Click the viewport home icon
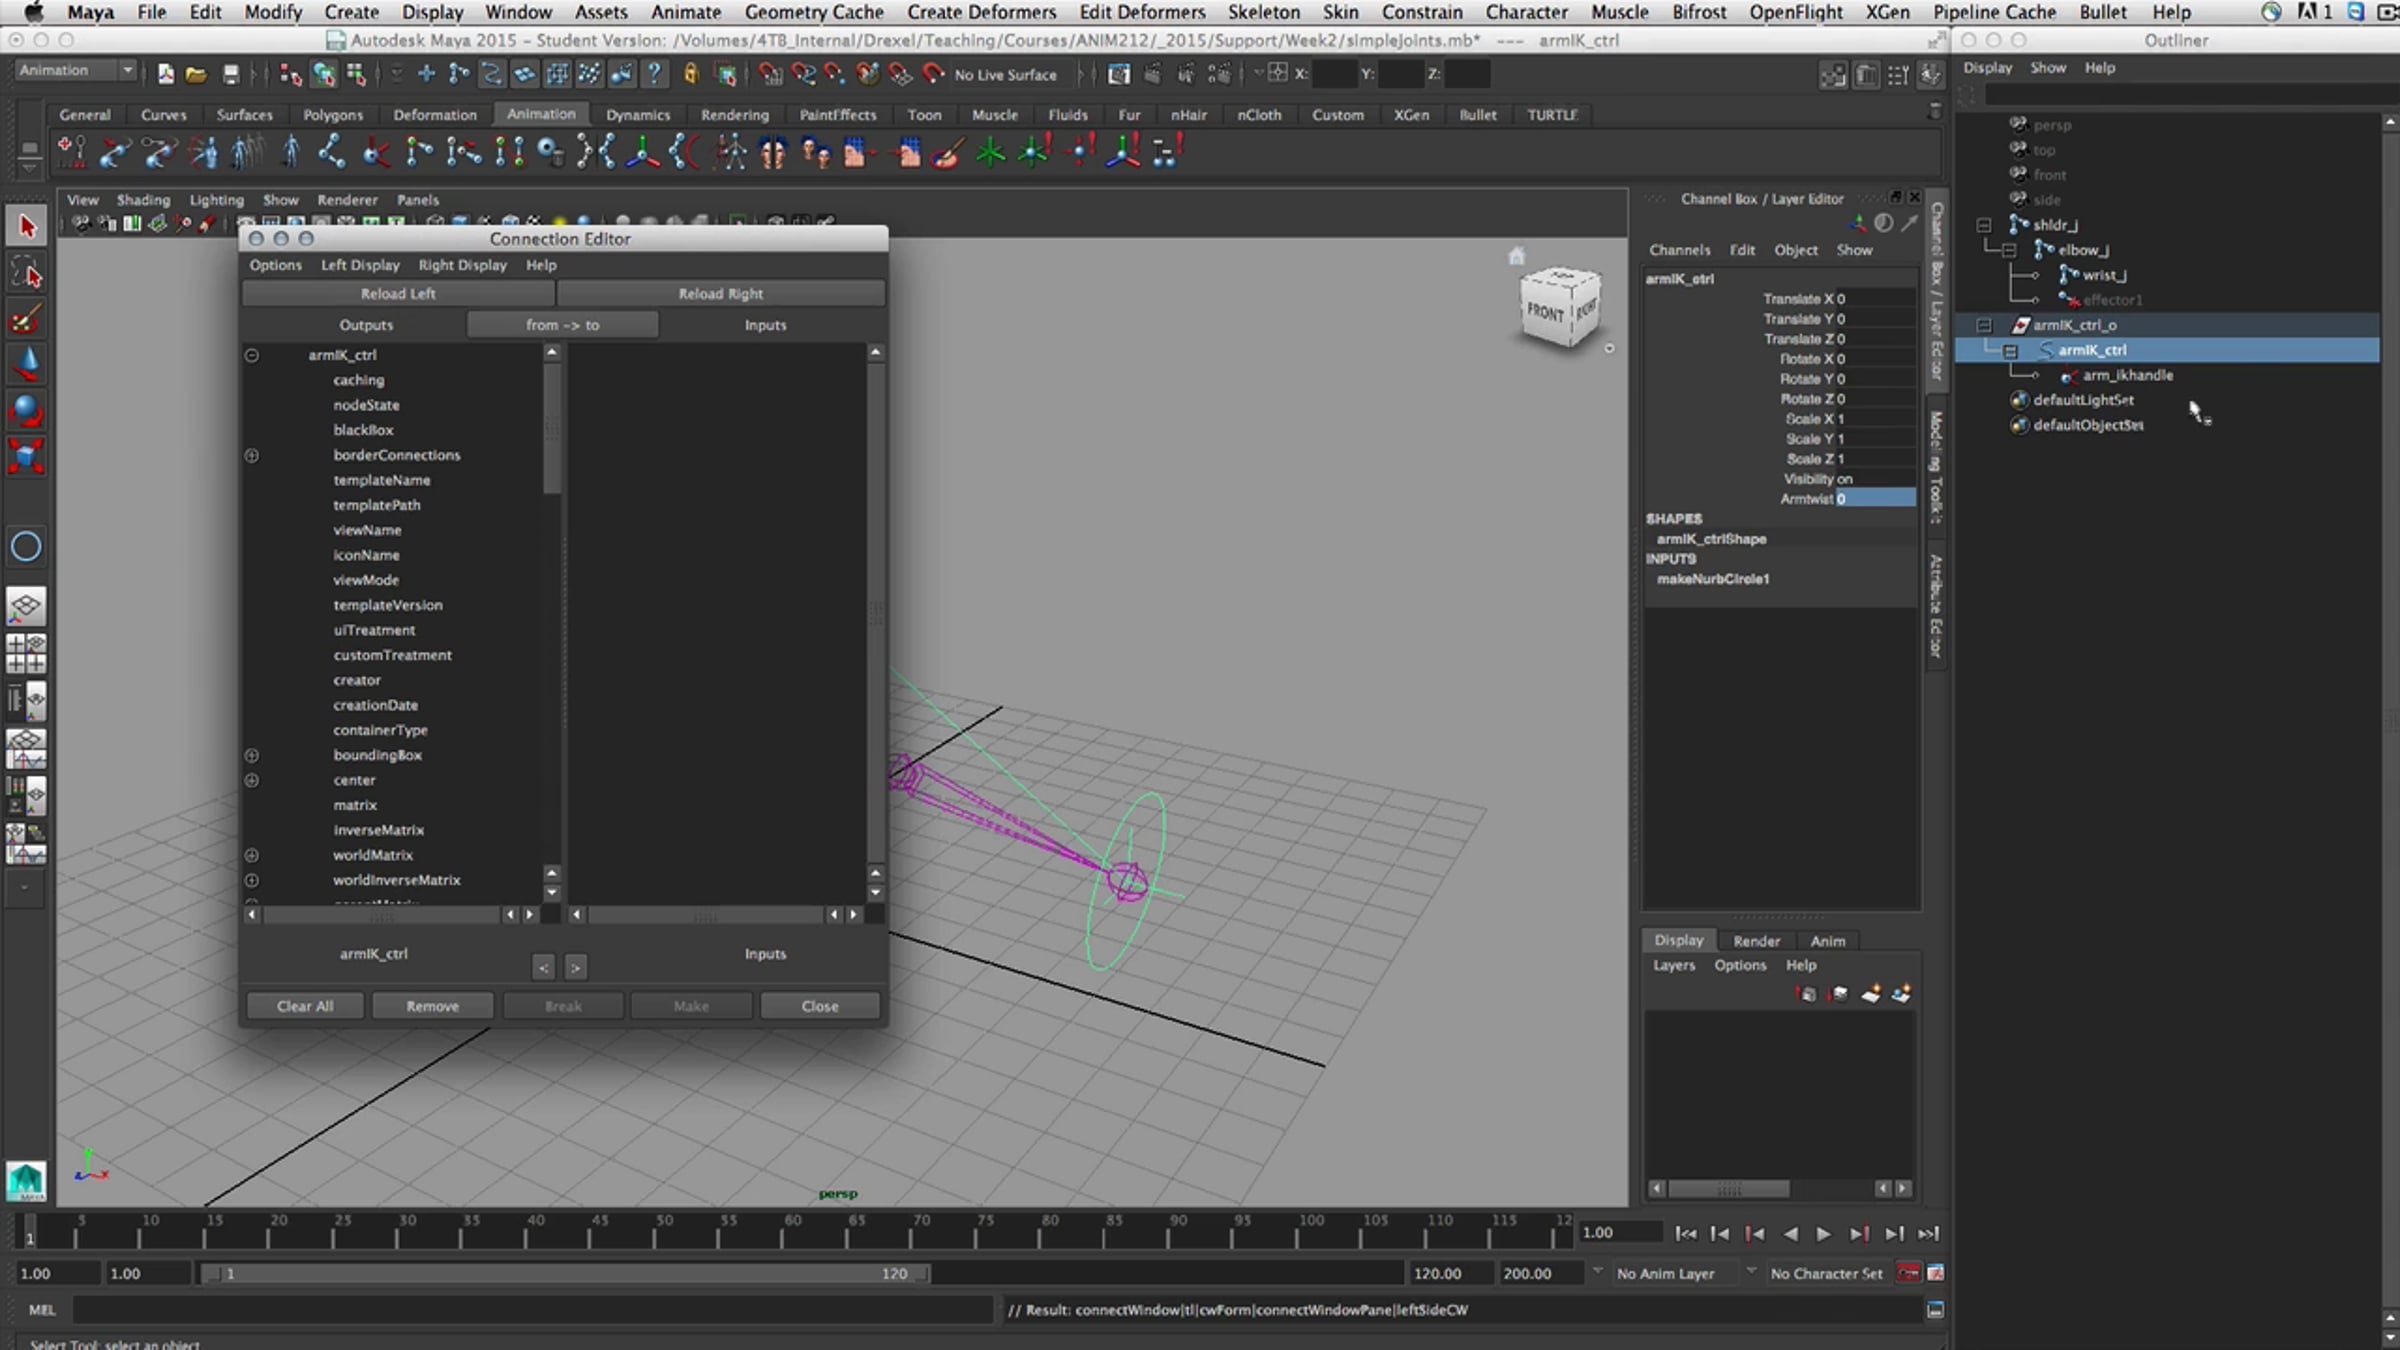Viewport: 2400px width, 1350px height. 1517,256
